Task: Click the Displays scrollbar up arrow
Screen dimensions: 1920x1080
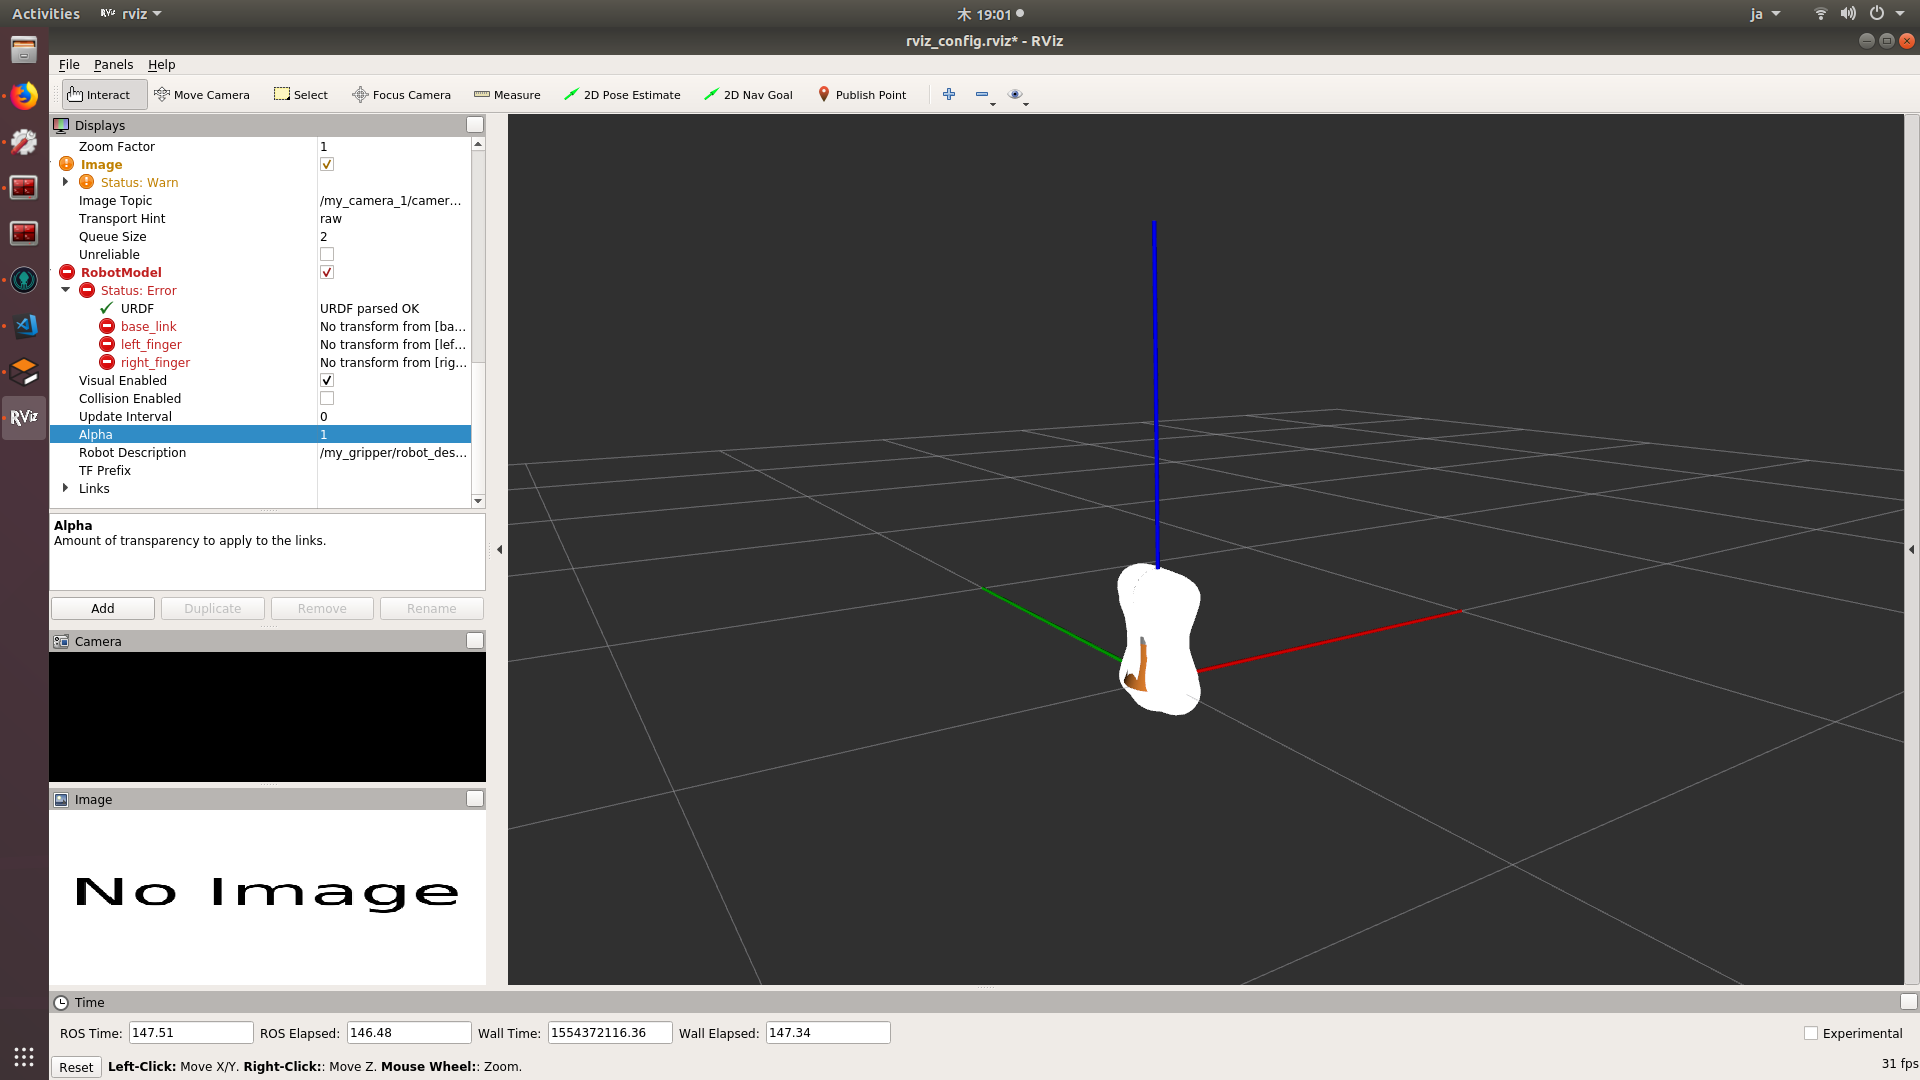Action: (x=478, y=144)
